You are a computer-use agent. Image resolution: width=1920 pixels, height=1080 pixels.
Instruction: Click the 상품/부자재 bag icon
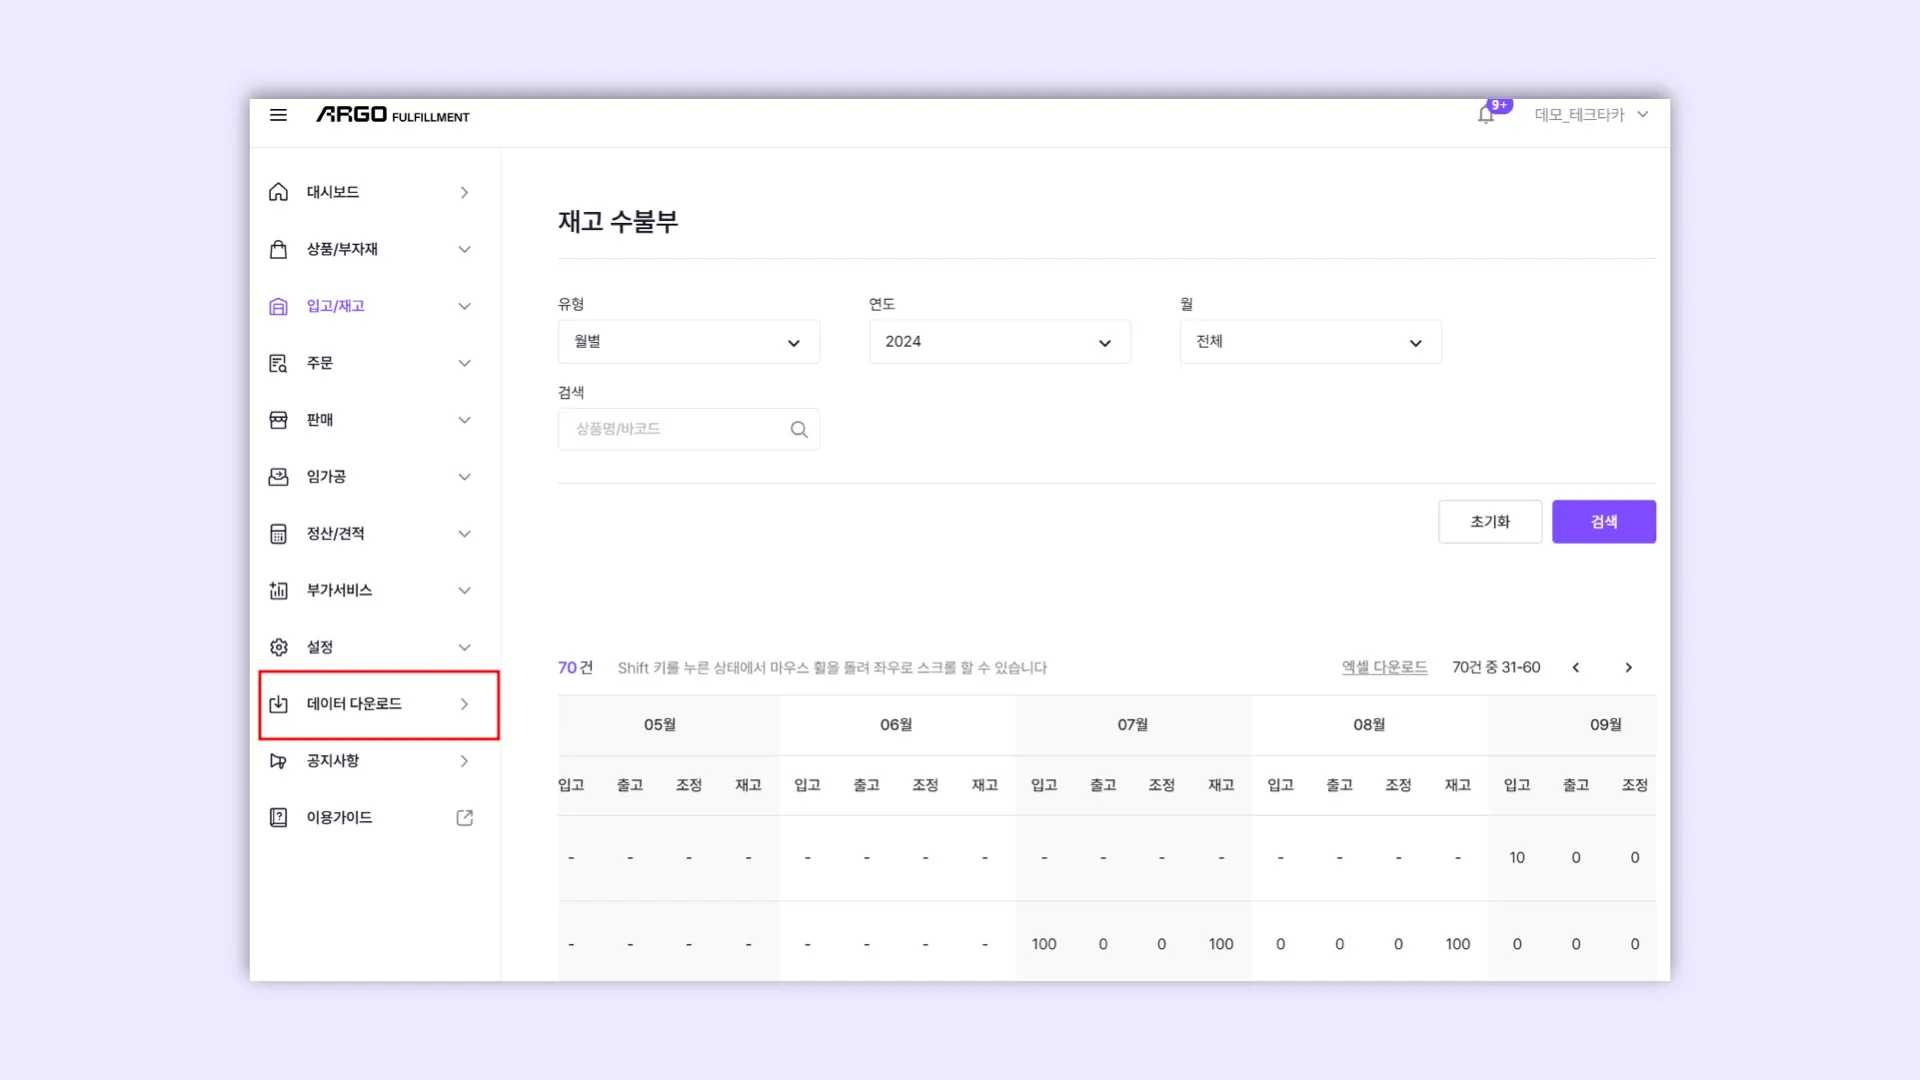pyautogui.click(x=278, y=249)
